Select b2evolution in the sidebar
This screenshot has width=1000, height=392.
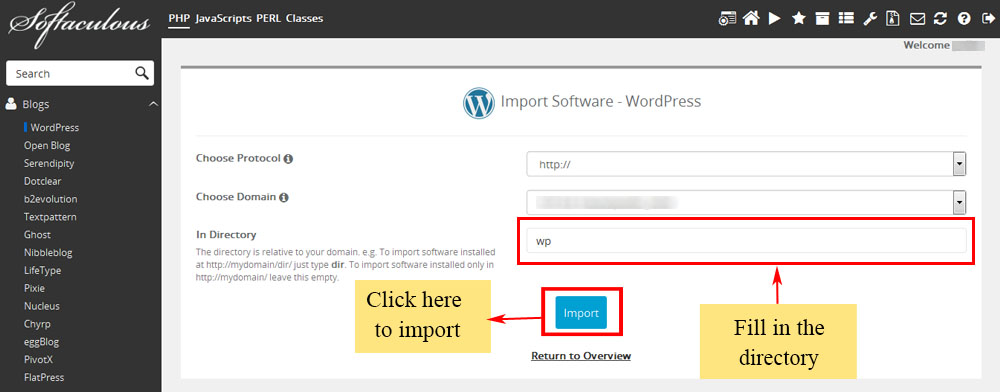tap(50, 199)
